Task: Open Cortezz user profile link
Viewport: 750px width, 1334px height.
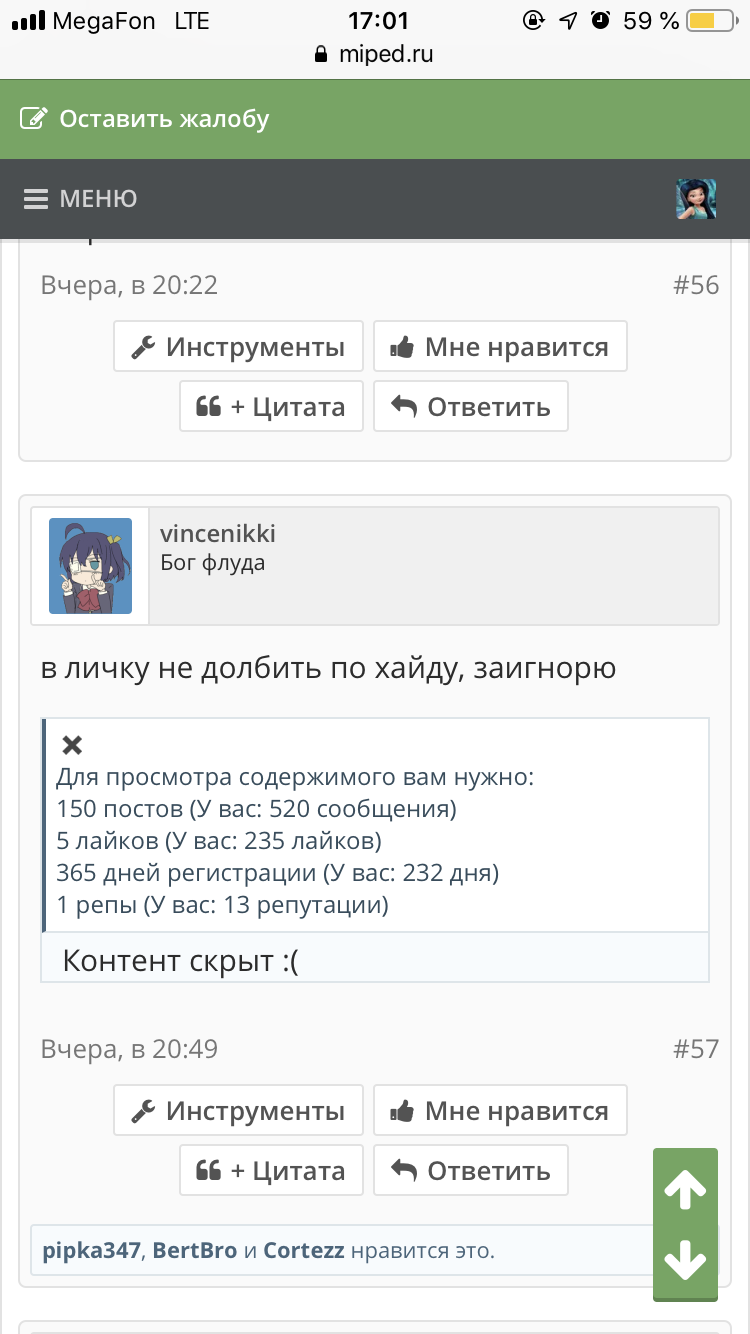Action: (304, 1251)
